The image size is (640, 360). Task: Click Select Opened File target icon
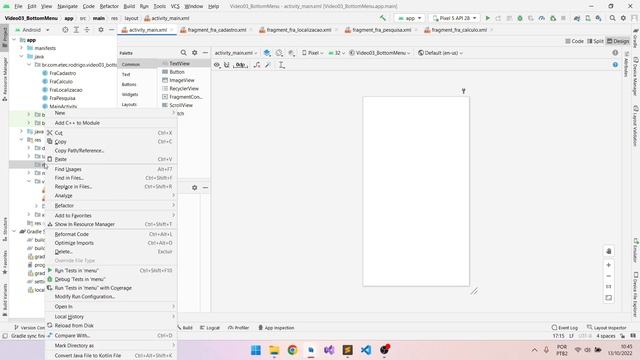click(x=65, y=30)
